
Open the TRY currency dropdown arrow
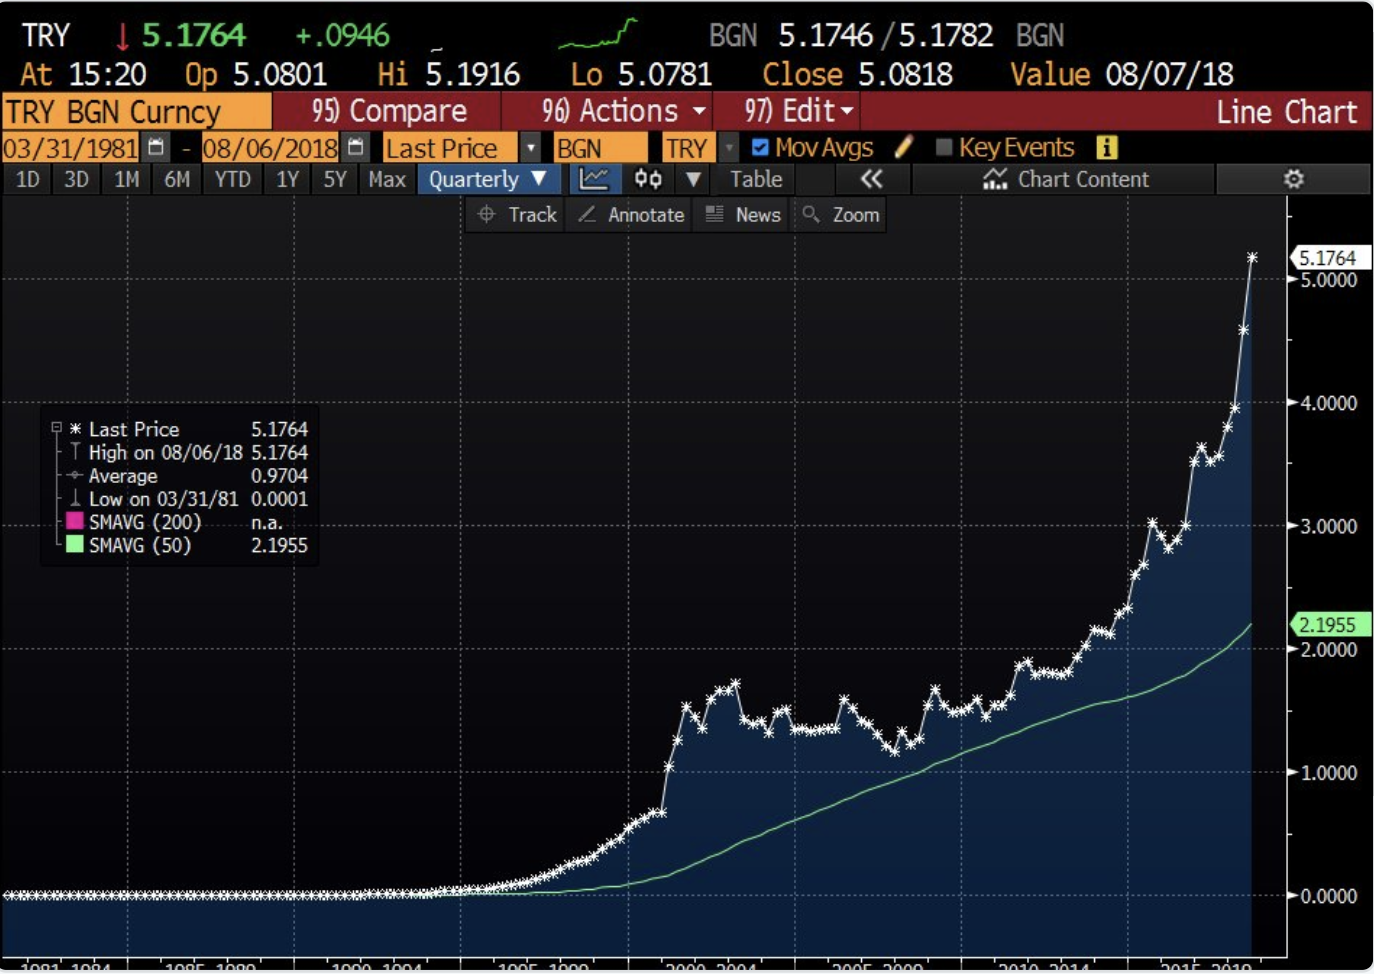[729, 148]
